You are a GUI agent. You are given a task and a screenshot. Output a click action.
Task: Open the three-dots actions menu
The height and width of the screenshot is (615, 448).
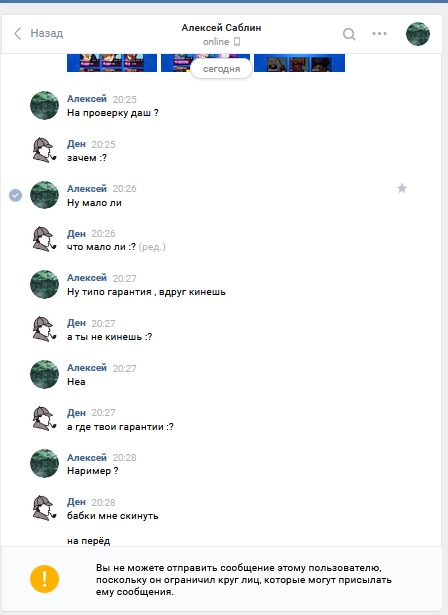point(379,34)
